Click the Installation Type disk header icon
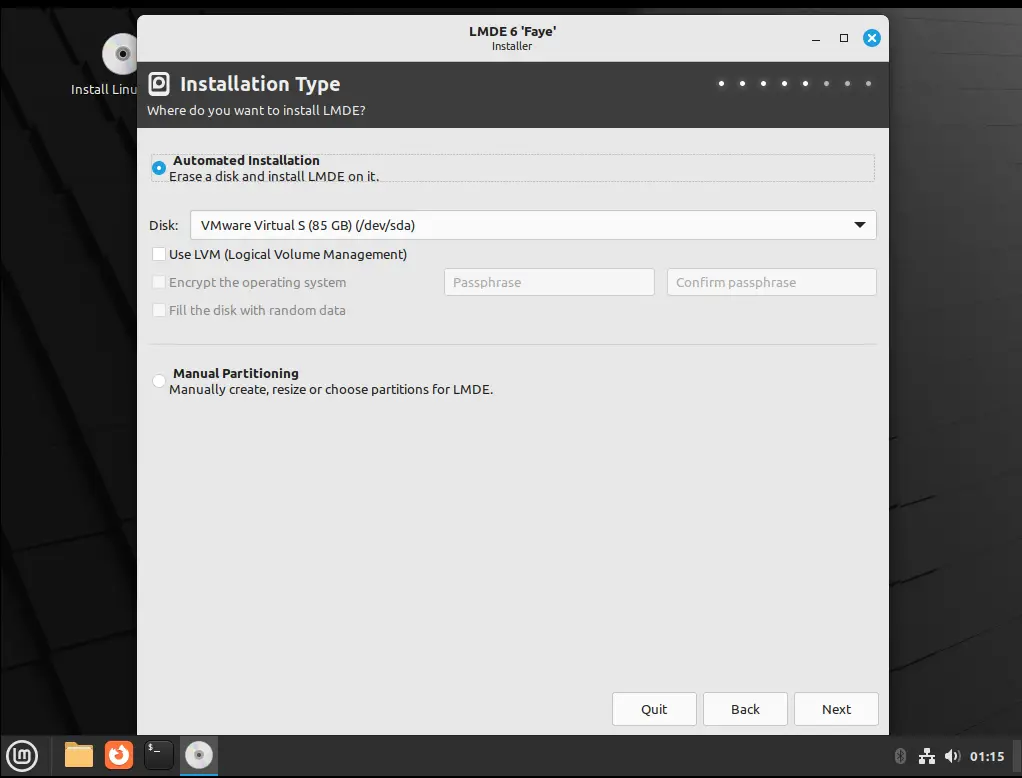 pos(159,84)
